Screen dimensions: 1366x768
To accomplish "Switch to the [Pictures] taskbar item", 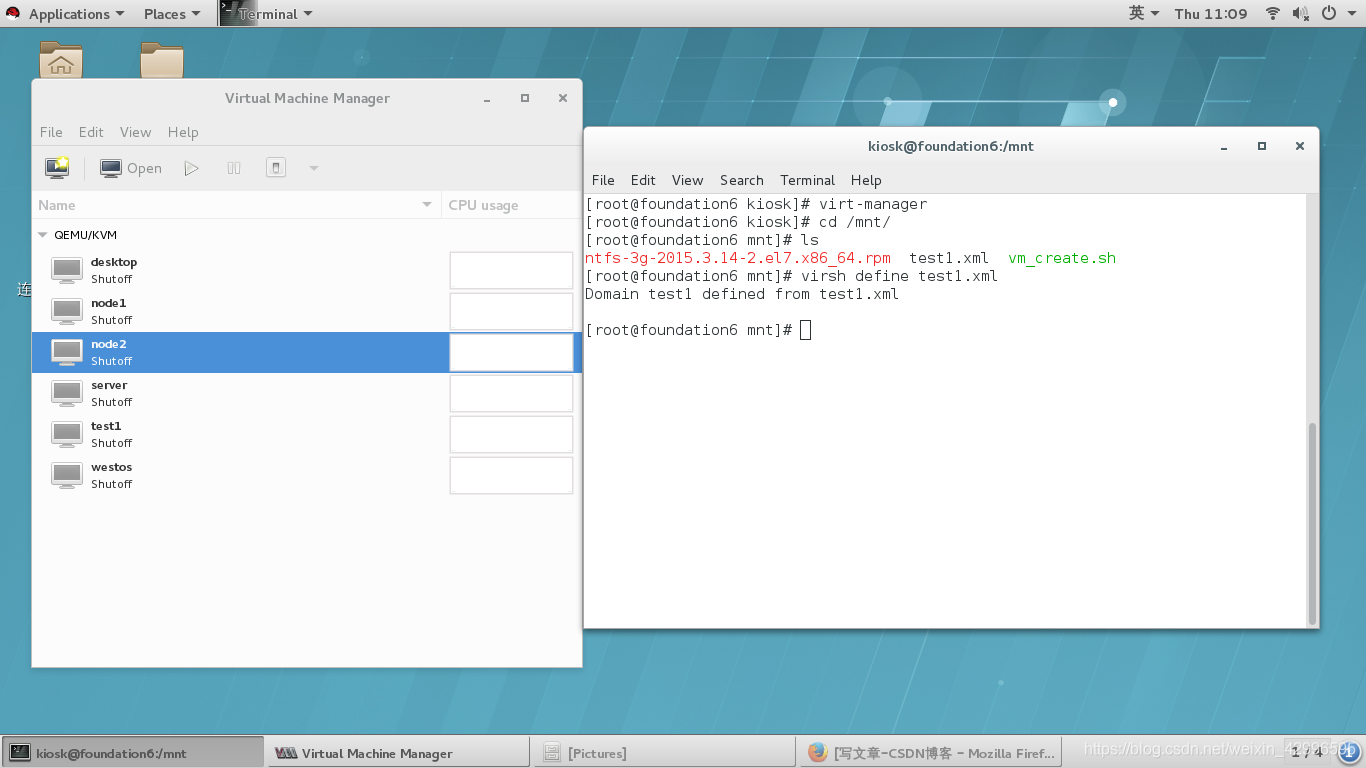I will 664,753.
